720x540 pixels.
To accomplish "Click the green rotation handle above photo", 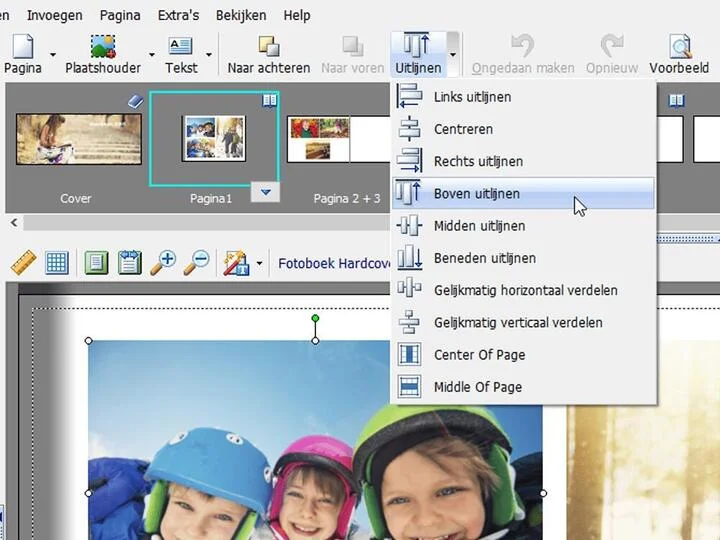I will (x=316, y=319).
